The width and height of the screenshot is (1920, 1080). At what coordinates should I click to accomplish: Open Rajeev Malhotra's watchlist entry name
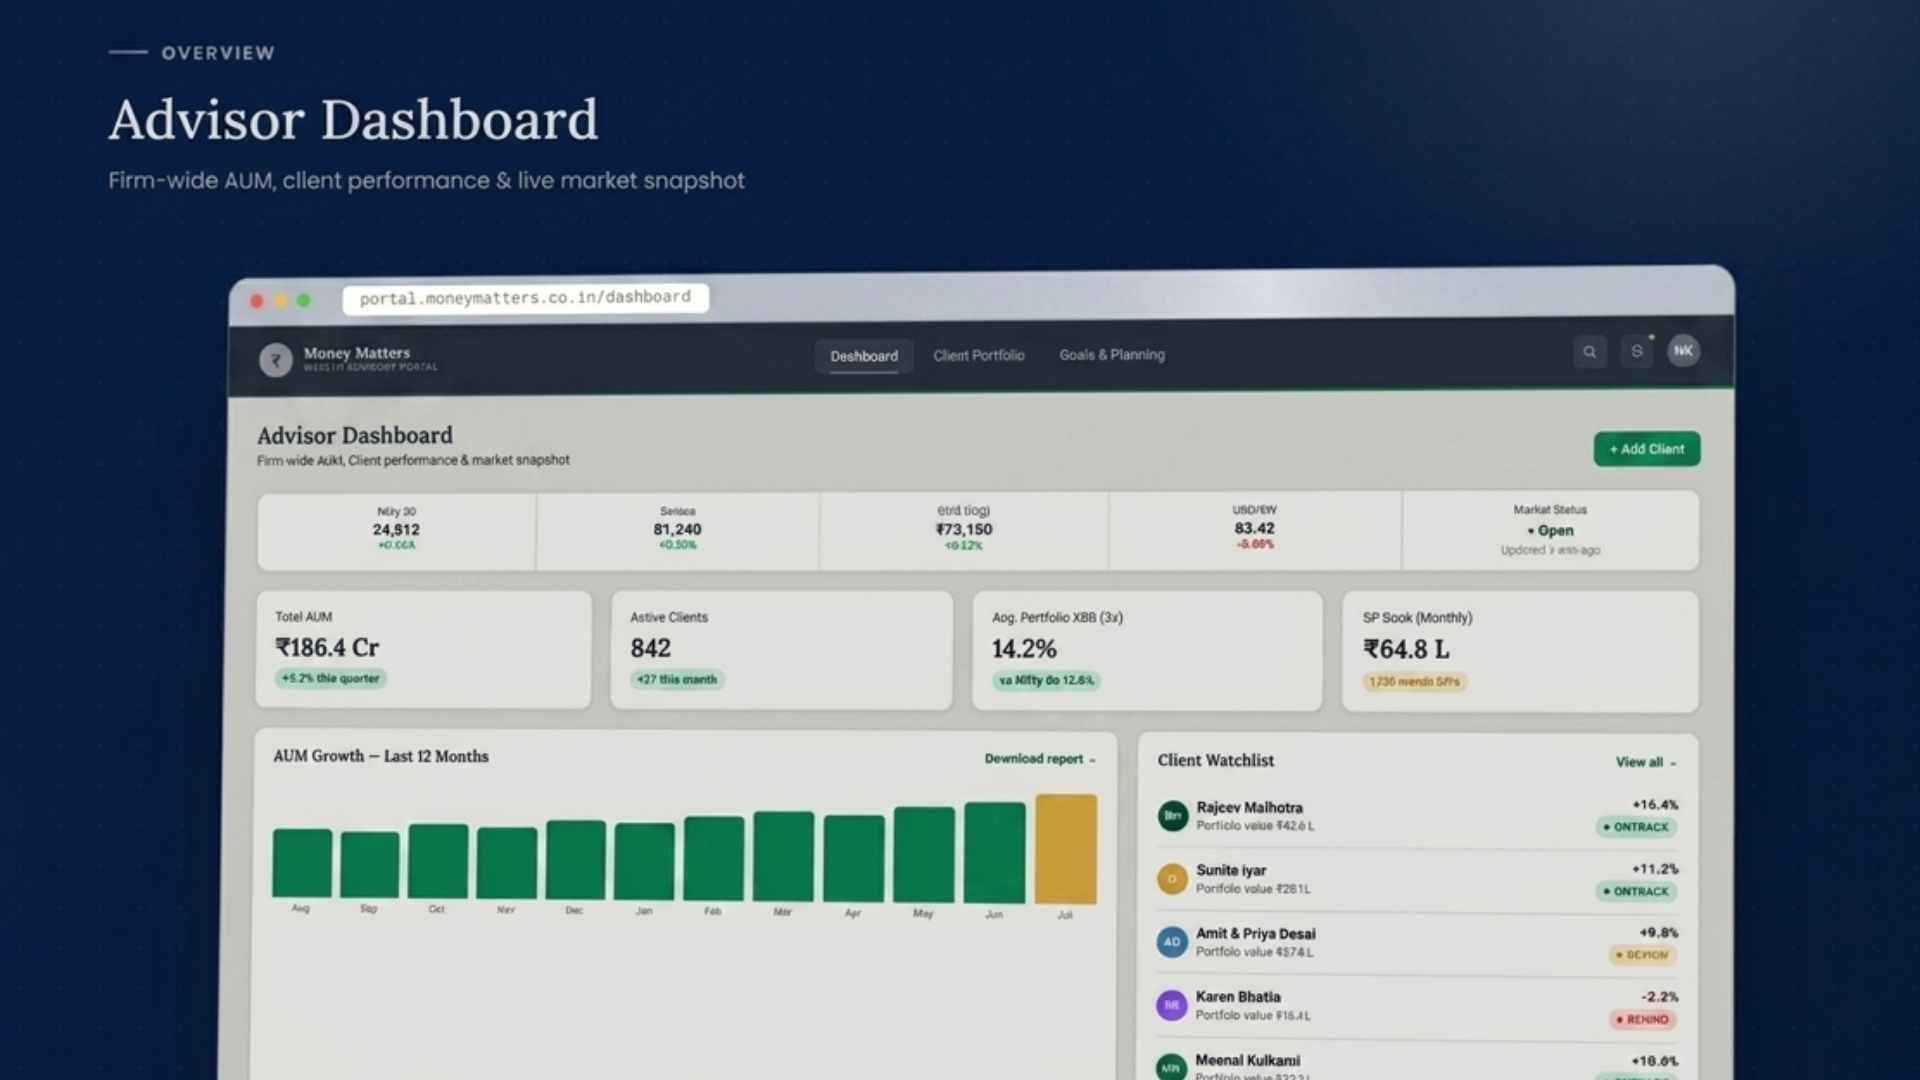[x=1249, y=807]
